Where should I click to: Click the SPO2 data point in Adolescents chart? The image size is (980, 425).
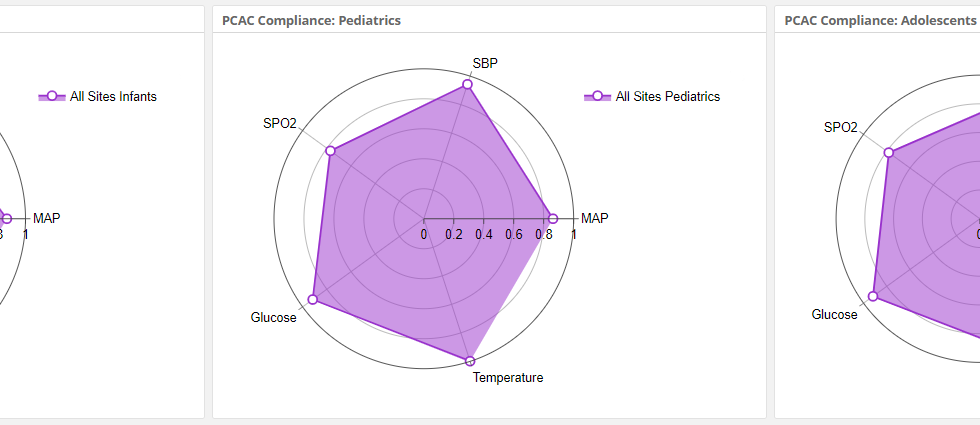(x=889, y=152)
